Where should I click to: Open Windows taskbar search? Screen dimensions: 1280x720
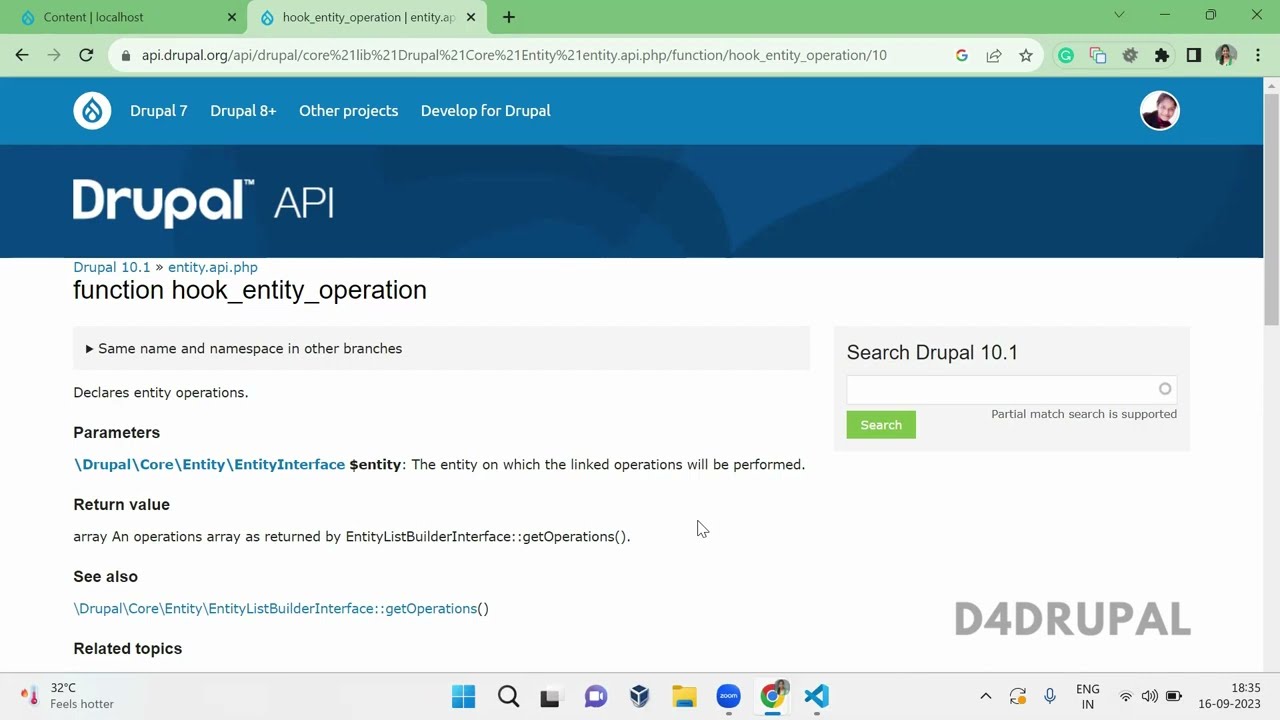tap(508, 696)
